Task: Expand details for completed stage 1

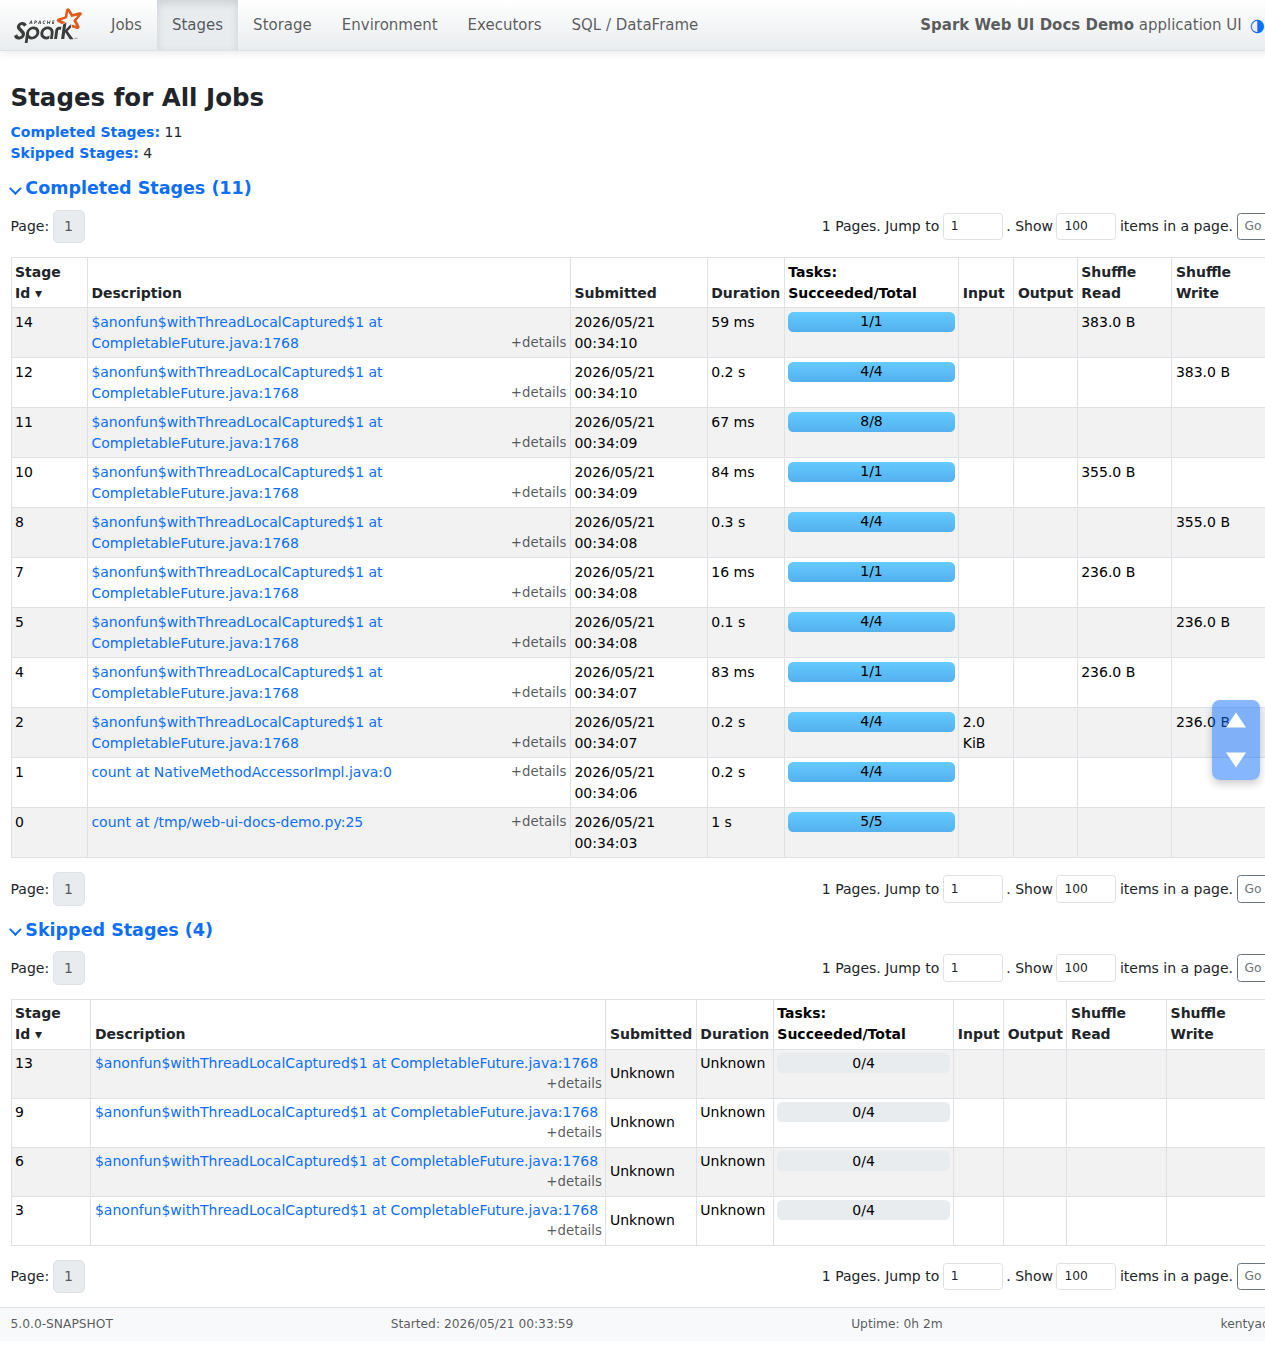Action: [539, 771]
